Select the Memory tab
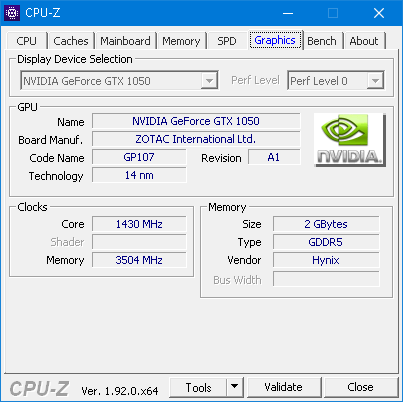Viewport: 403px width, 402px height. 181,41
